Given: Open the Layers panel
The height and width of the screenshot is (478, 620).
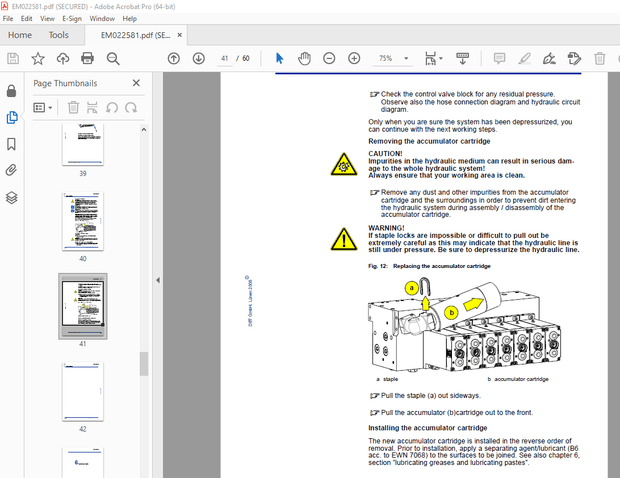Looking at the screenshot, I should (x=11, y=197).
